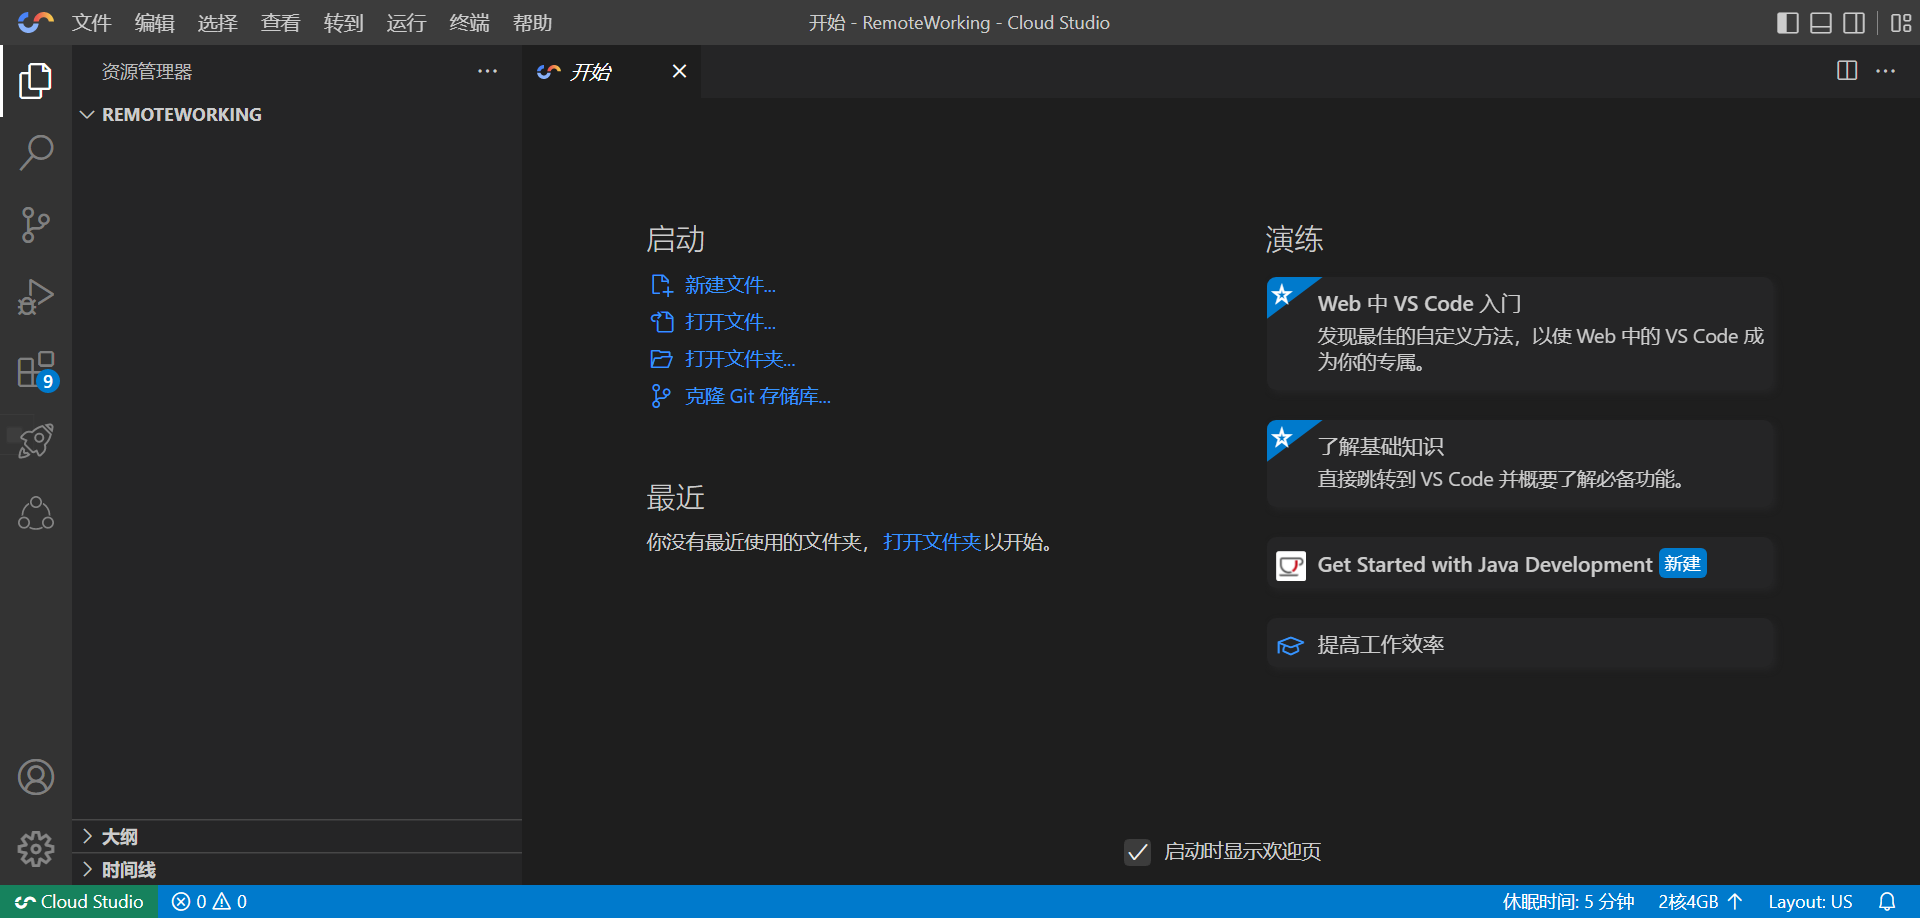
Task: Open the 选择 menu
Action: (x=217, y=23)
